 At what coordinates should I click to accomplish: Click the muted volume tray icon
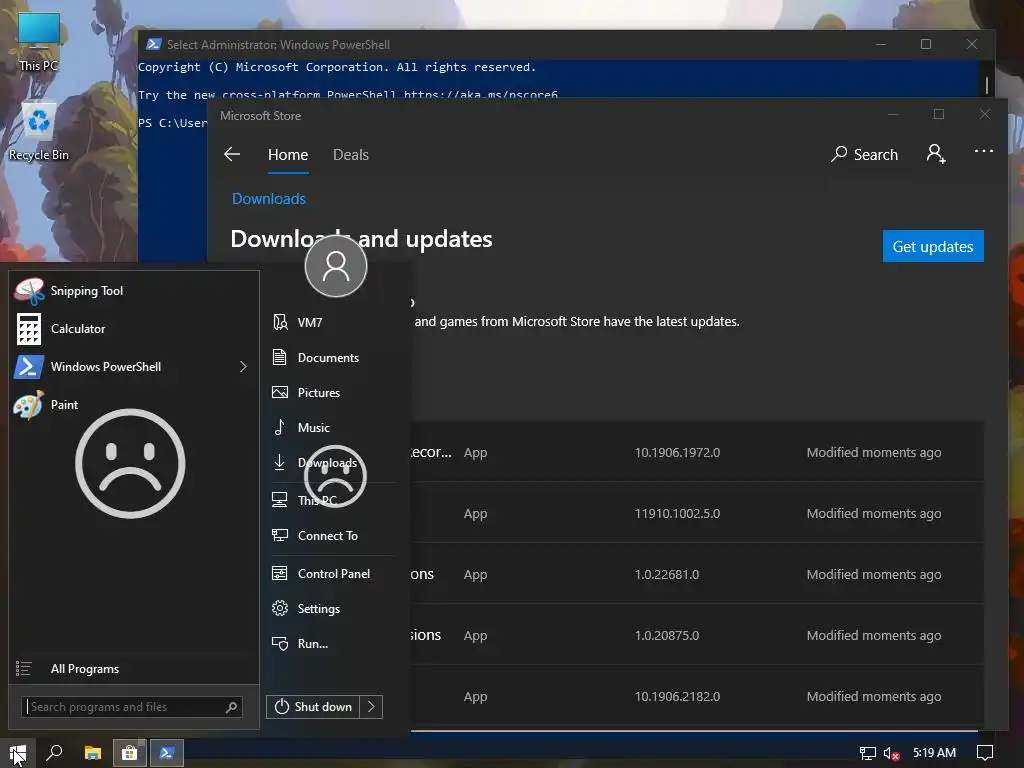pos(891,753)
